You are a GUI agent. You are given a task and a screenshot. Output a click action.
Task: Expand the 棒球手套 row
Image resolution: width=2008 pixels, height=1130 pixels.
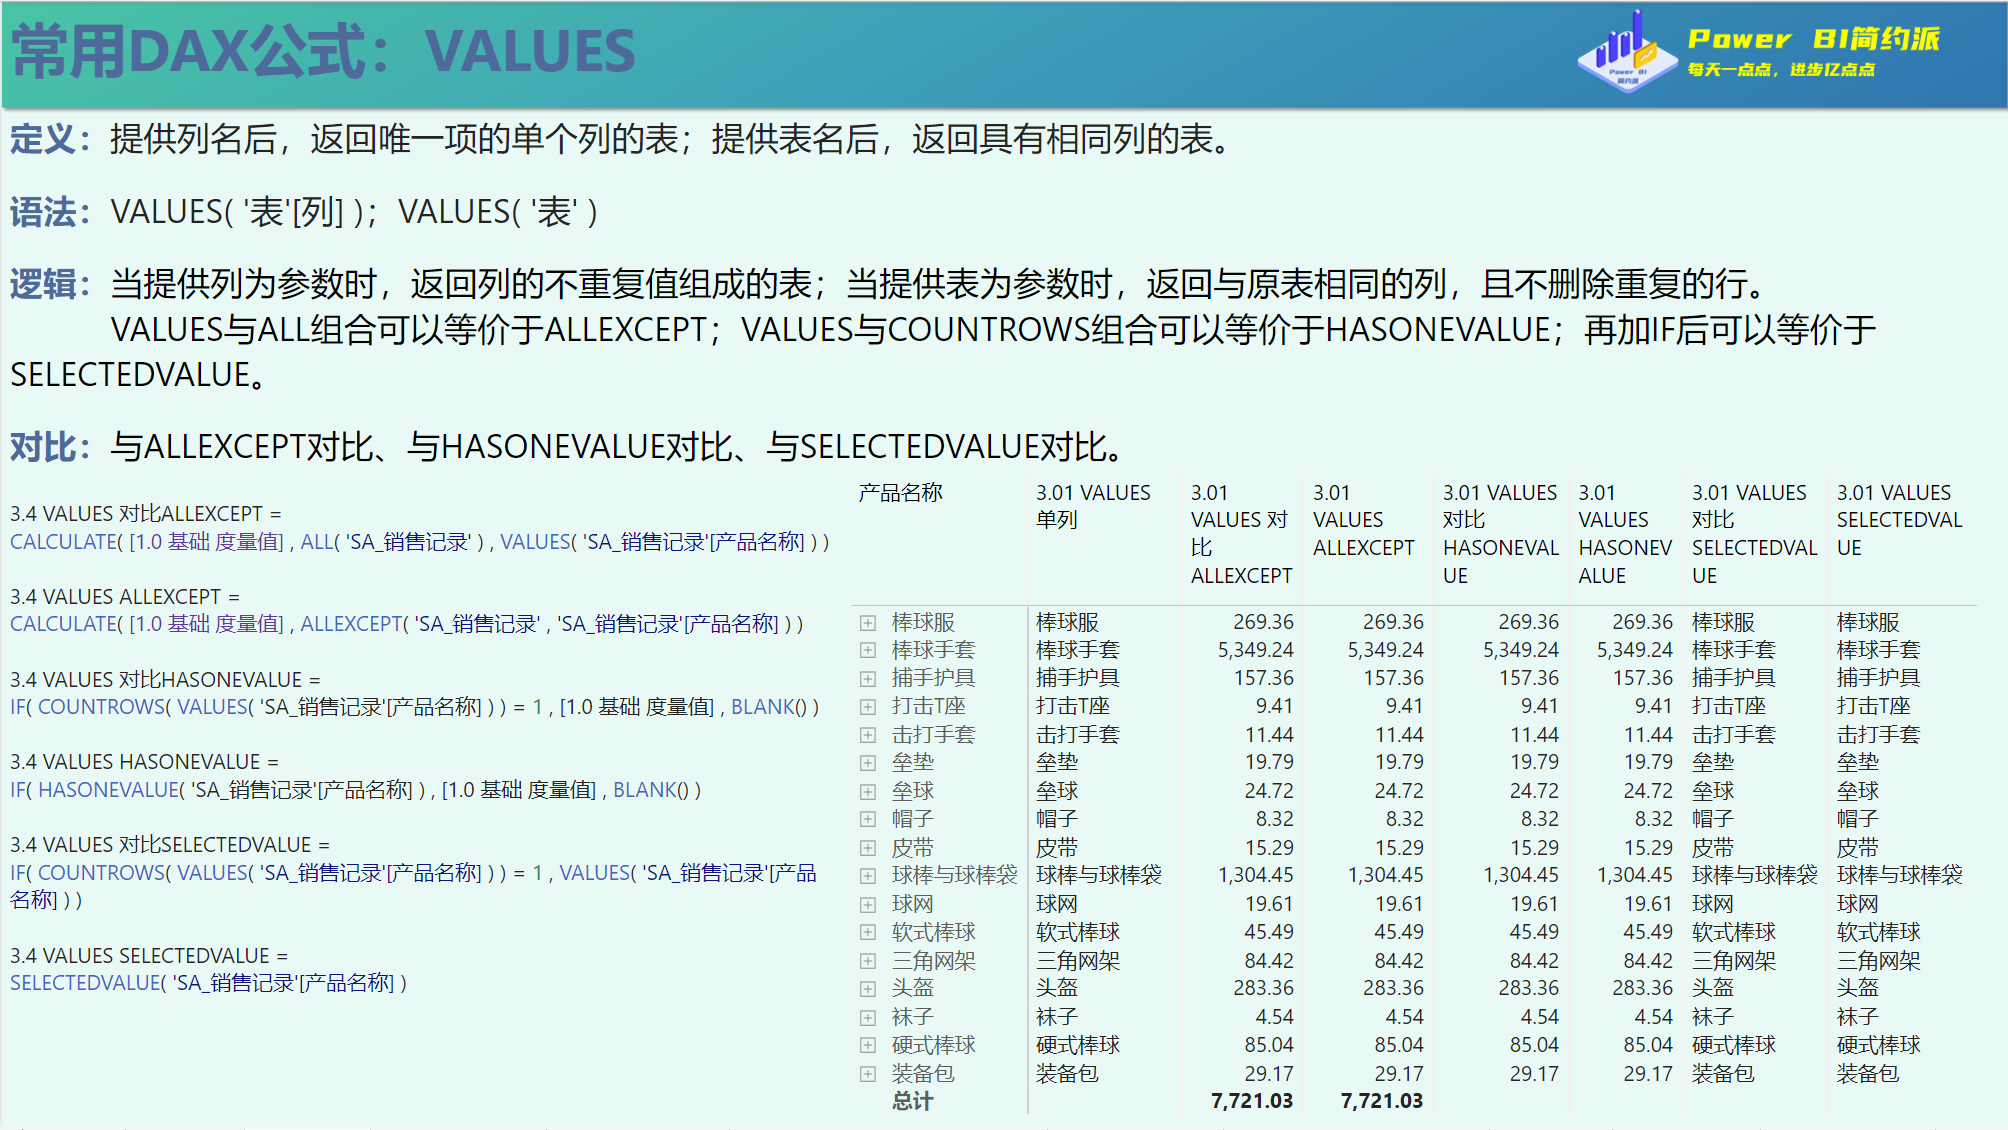[868, 651]
